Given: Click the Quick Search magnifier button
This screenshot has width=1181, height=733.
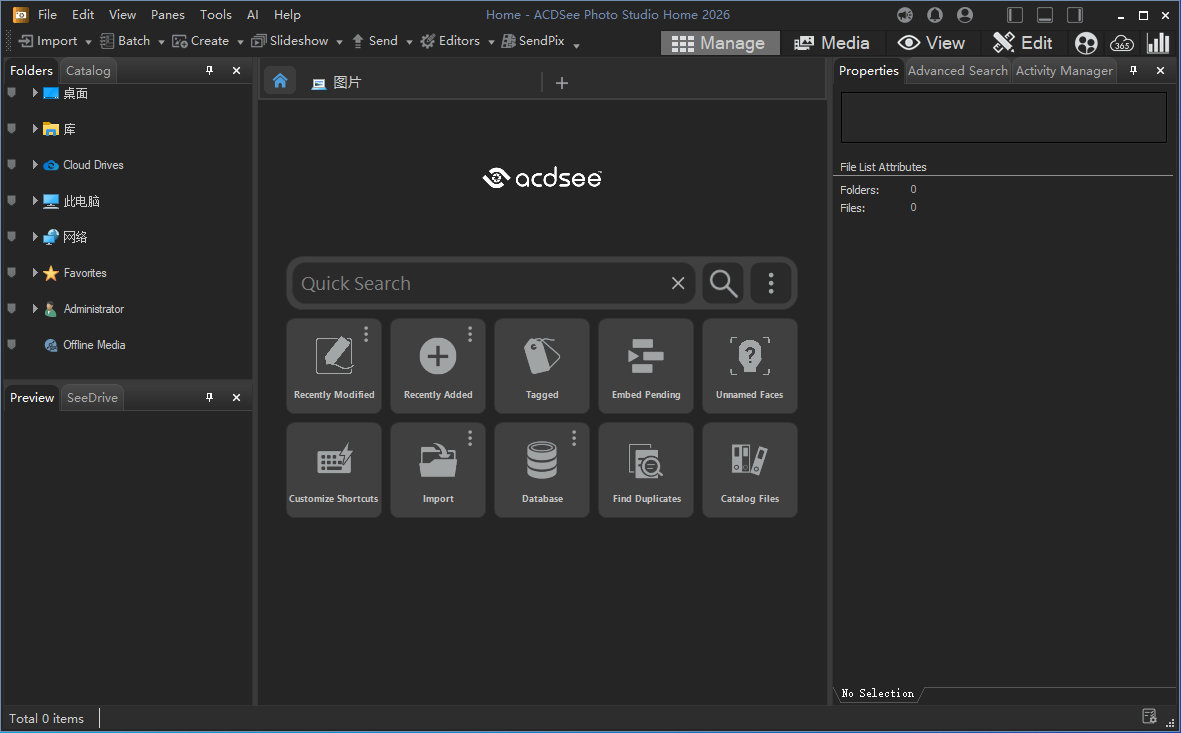Looking at the screenshot, I should [723, 284].
